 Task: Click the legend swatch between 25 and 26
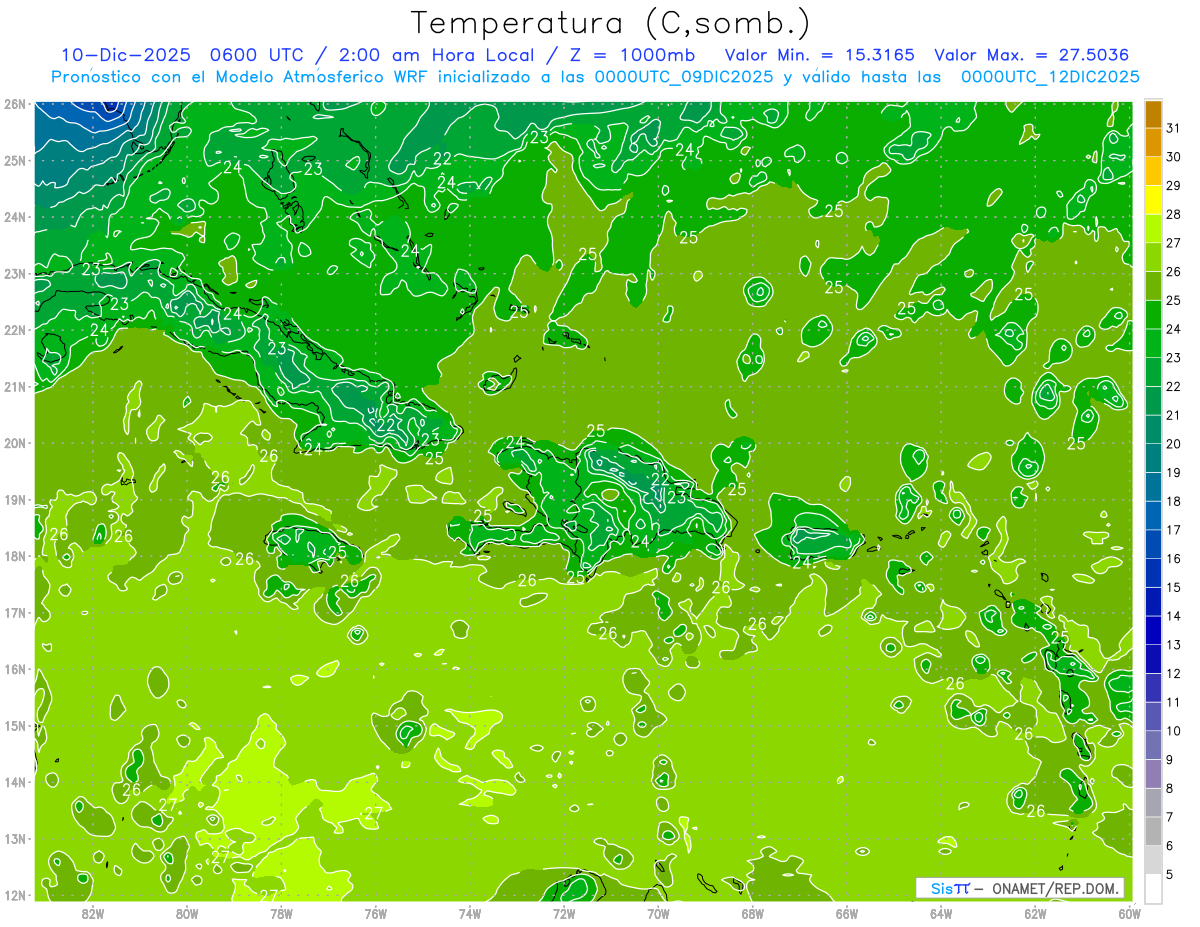(1153, 286)
